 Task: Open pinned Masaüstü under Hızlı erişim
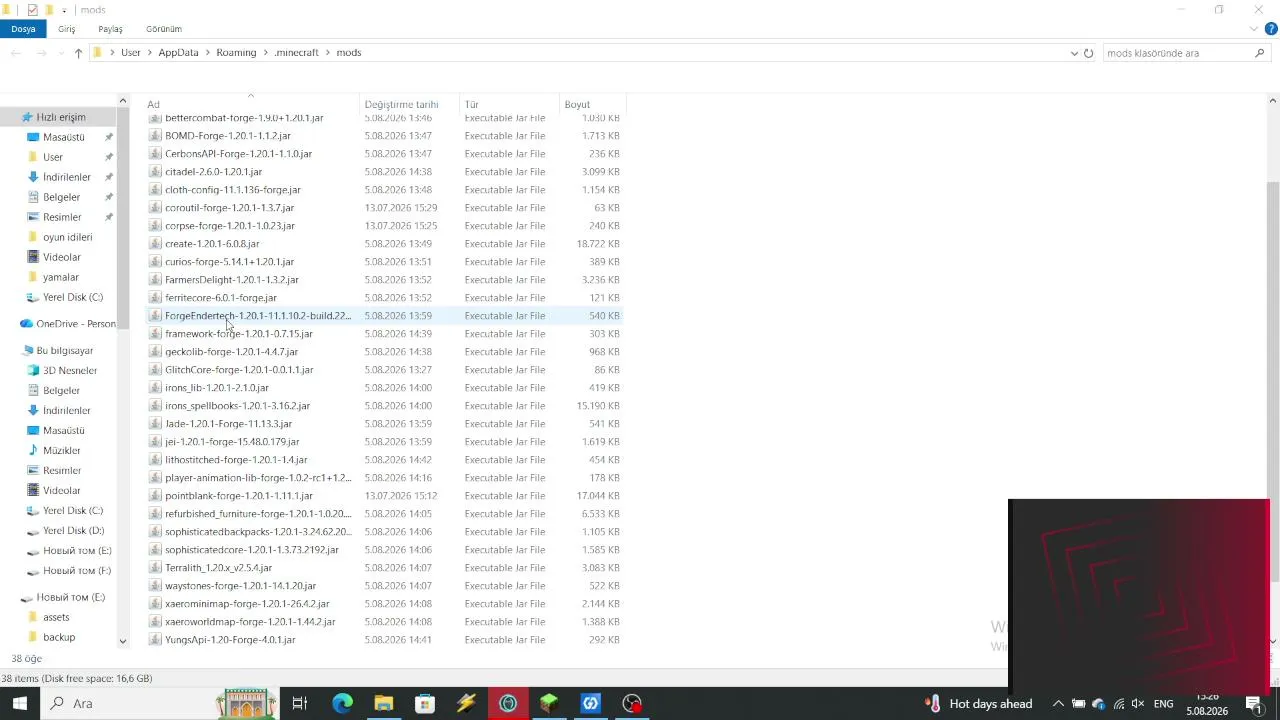(63, 137)
